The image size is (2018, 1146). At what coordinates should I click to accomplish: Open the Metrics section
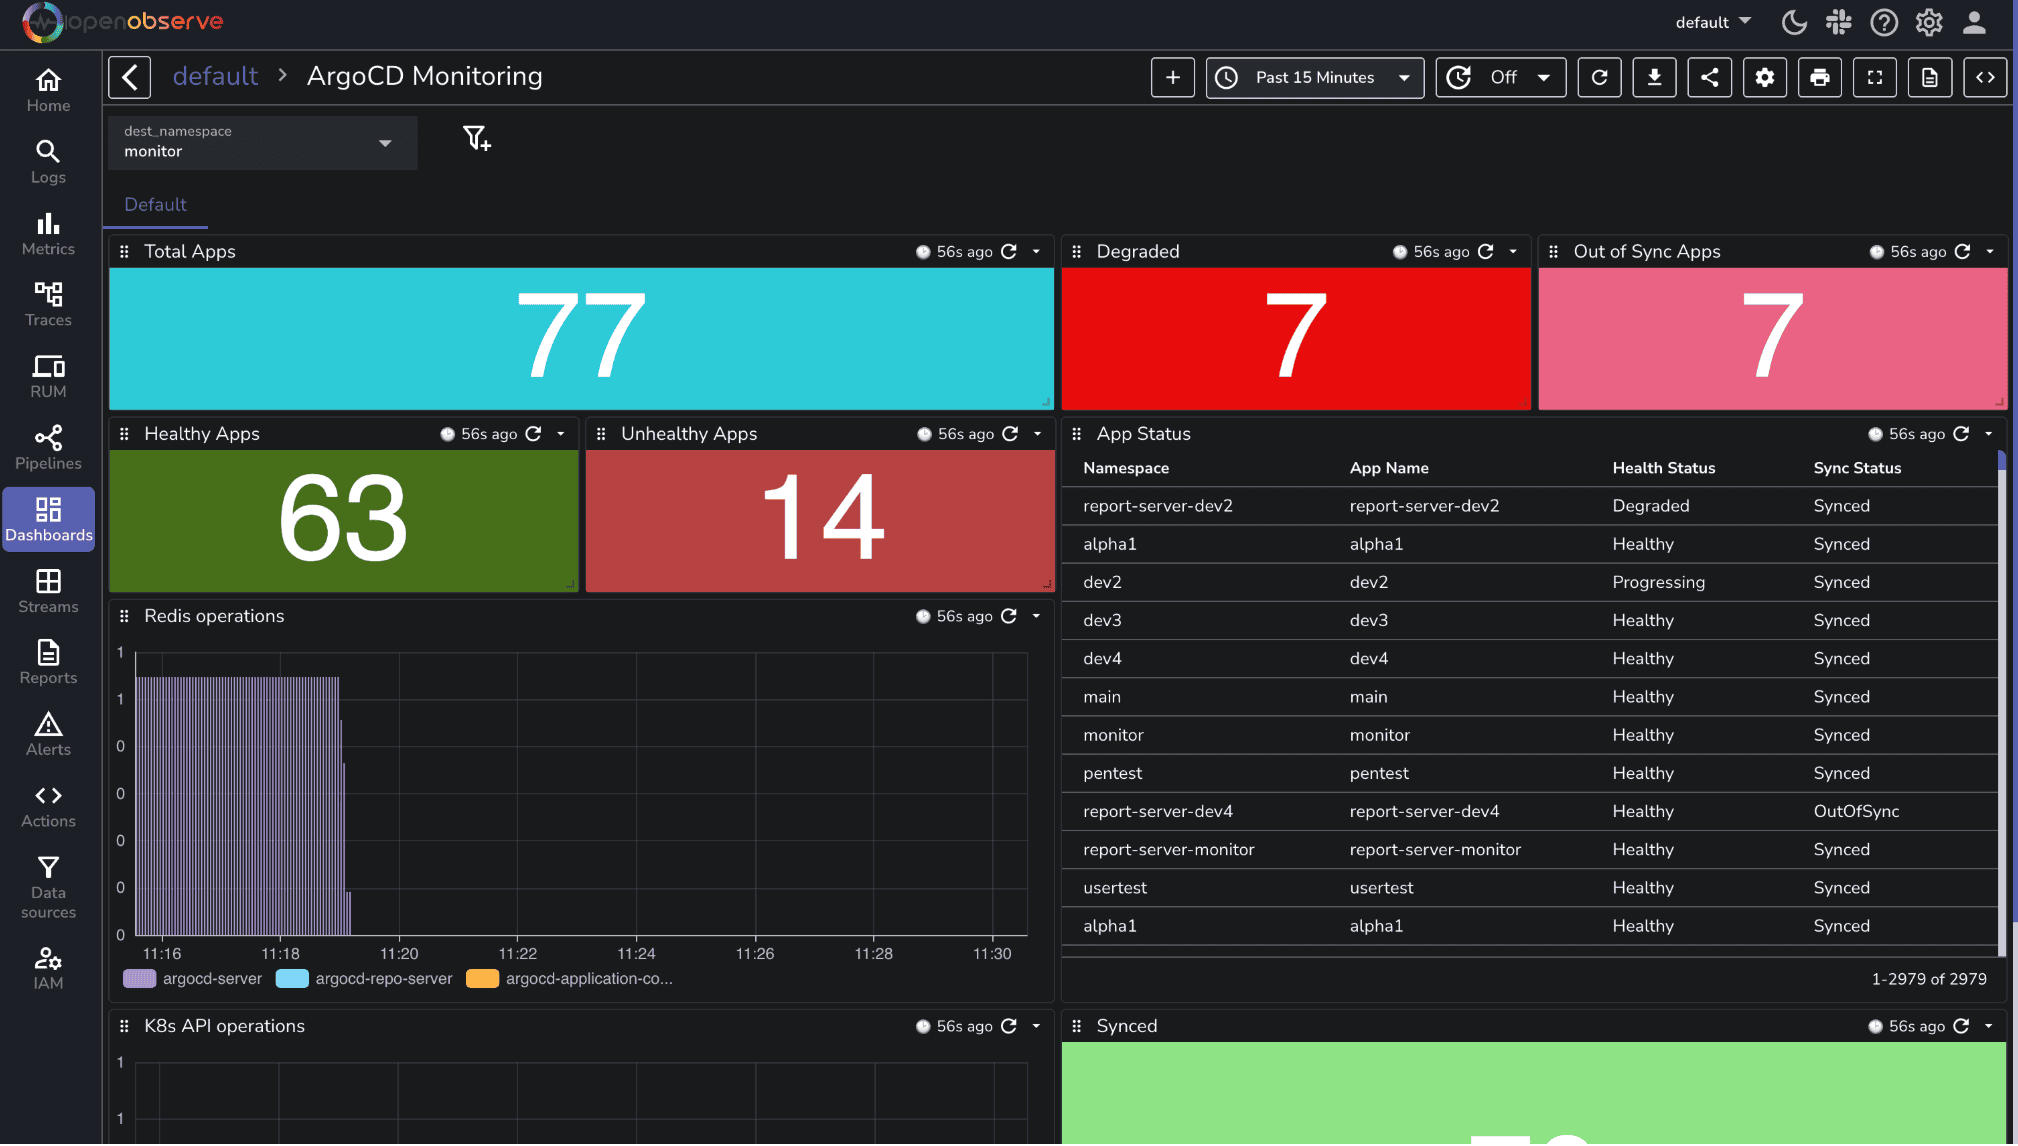click(x=48, y=233)
